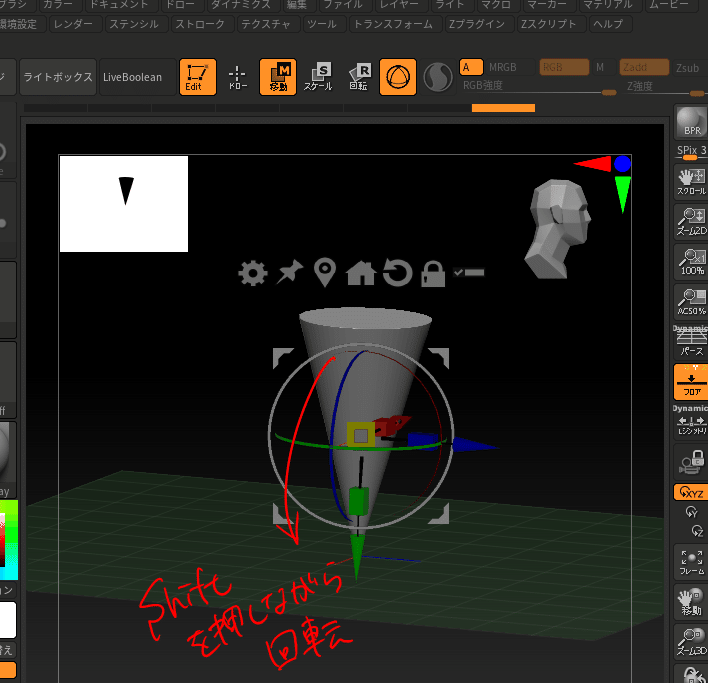Click the yellow center square of gizmo

[361, 436]
